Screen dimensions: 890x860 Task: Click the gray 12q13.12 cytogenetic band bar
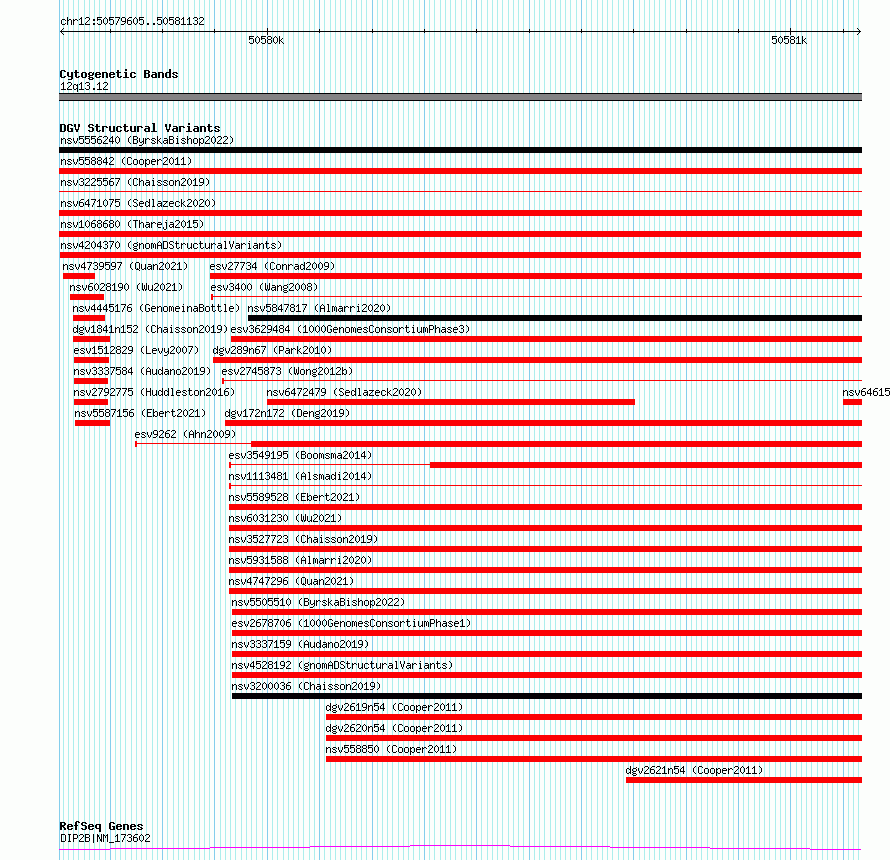pos(460,97)
